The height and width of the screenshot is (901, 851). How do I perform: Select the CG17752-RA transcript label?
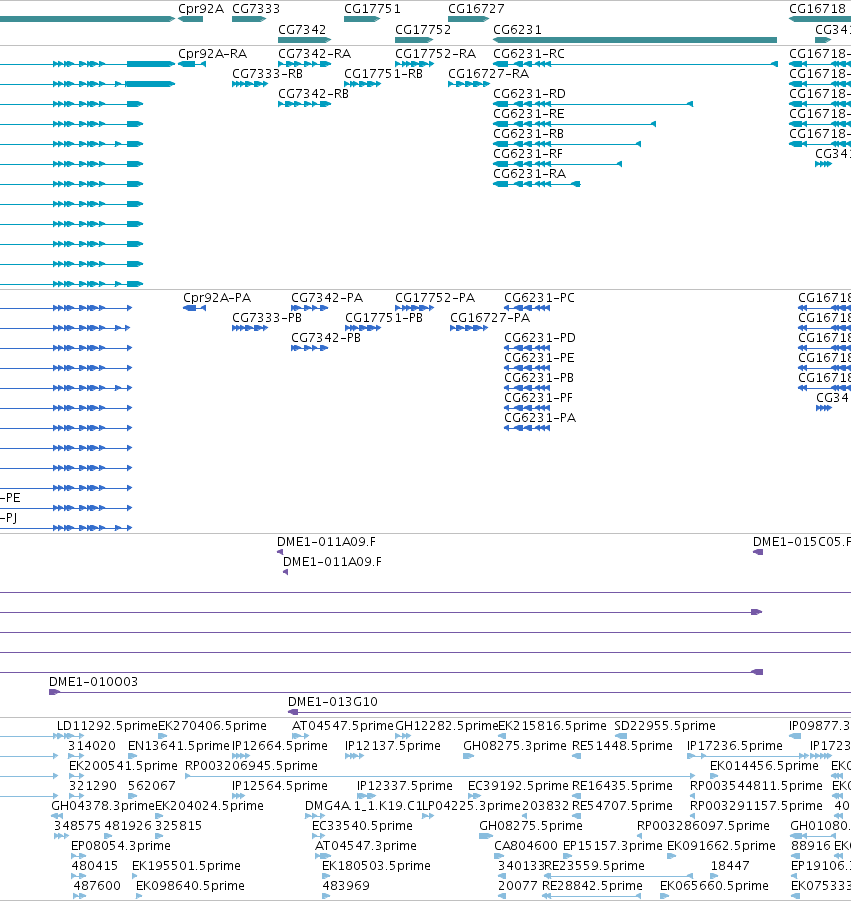pyautogui.click(x=435, y=54)
